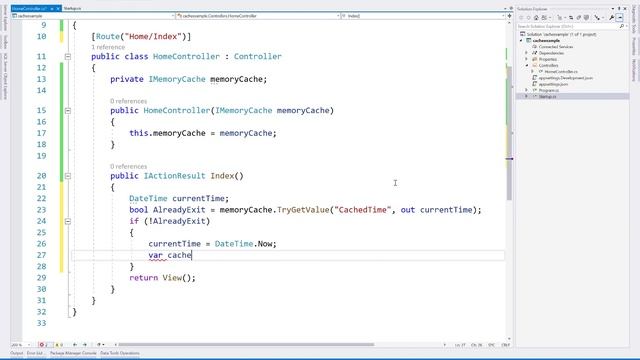Click '0 references' CodeLens above the constructor

click(x=129, y=101)
